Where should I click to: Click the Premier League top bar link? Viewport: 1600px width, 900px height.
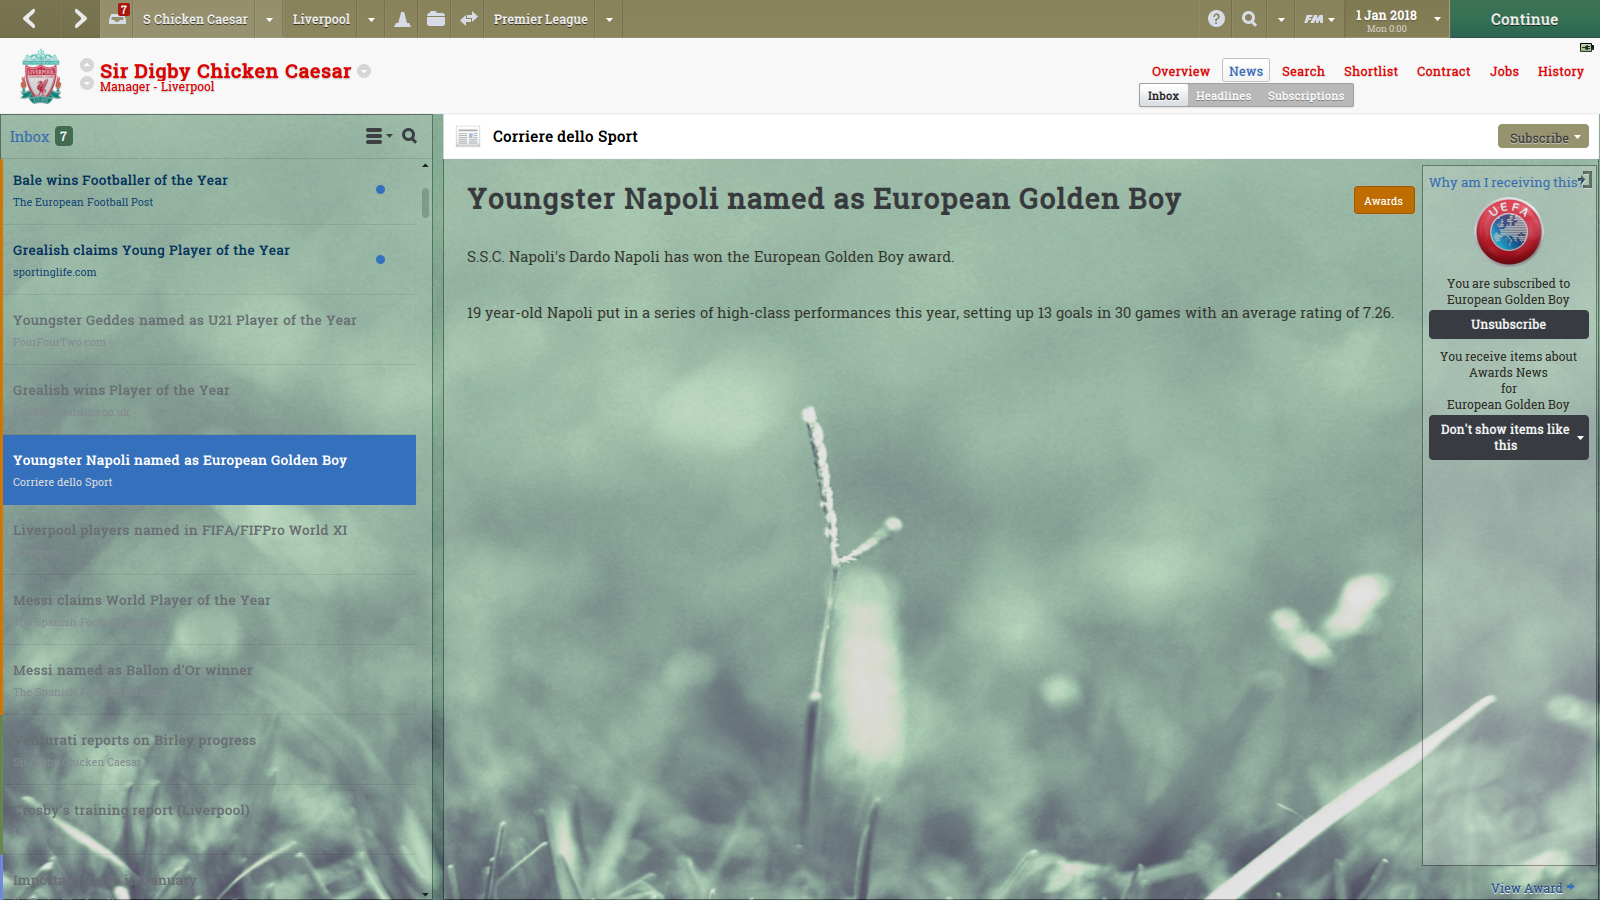coord(540,19)
